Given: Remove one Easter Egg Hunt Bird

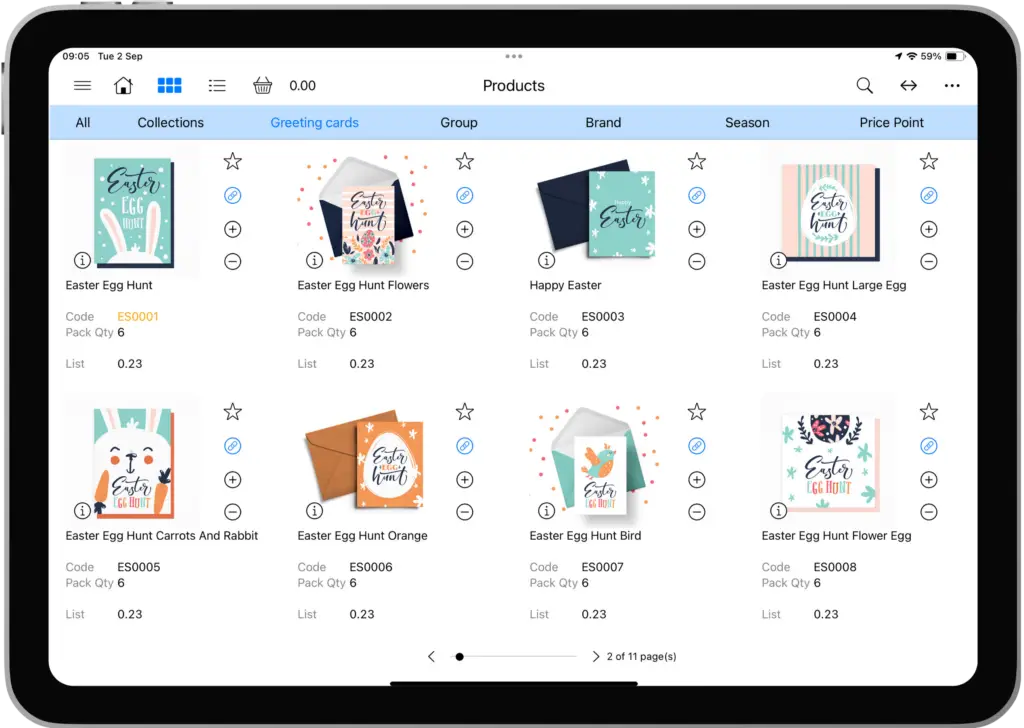Looking at the screenshot, I should tap(697, 512).
